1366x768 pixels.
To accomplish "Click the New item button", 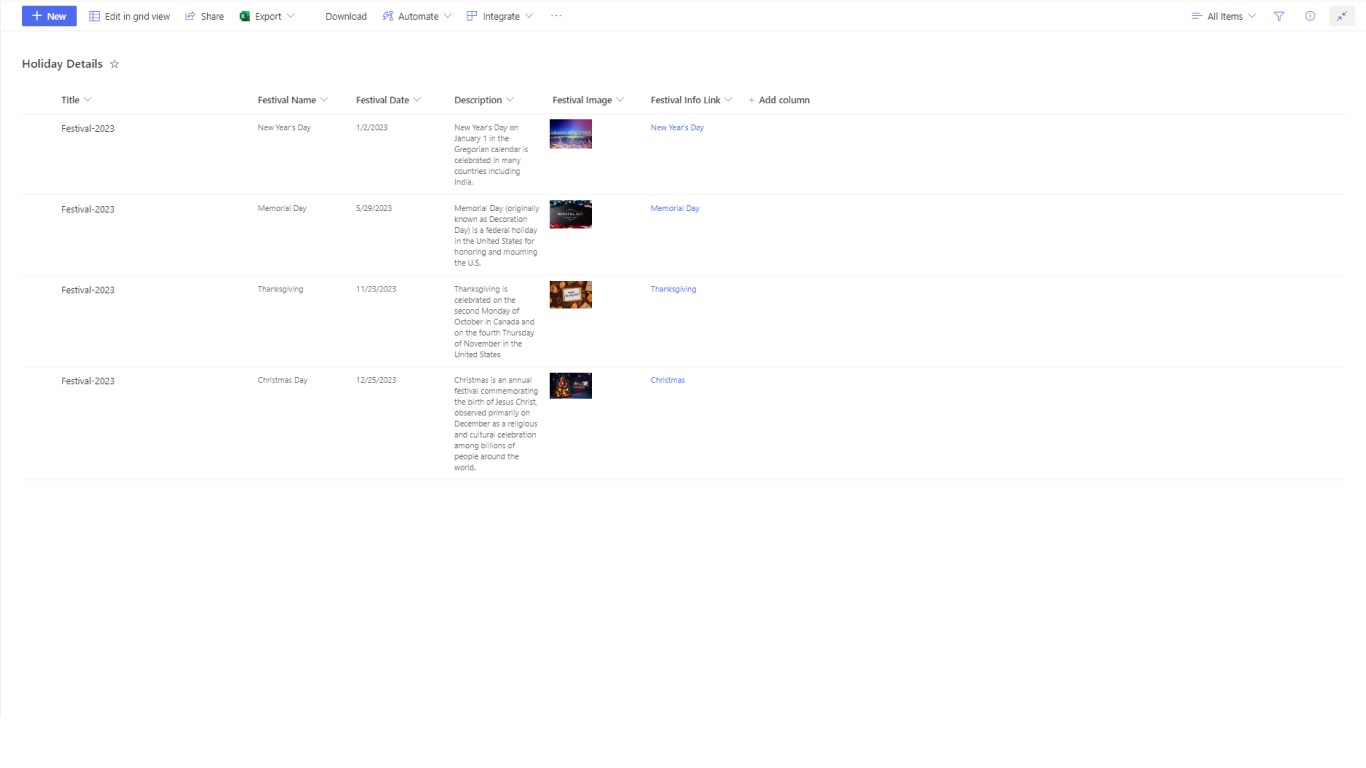I will (49, 16).
